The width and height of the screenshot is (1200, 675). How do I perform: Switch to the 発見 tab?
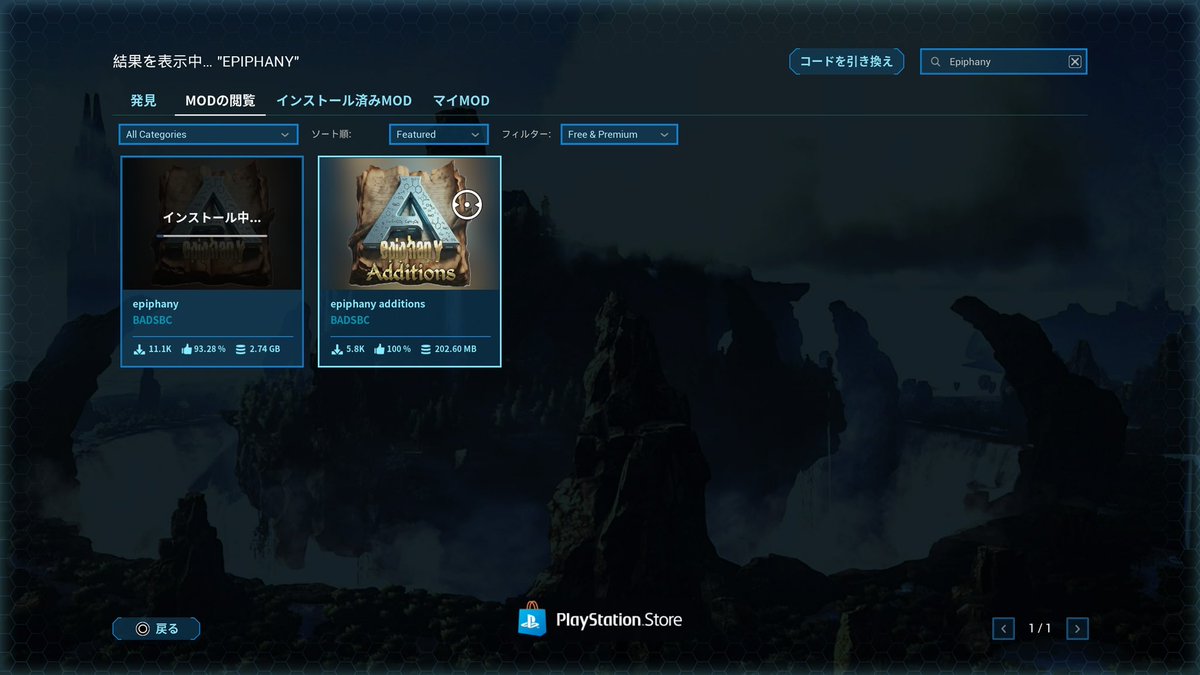pos(143,101)
